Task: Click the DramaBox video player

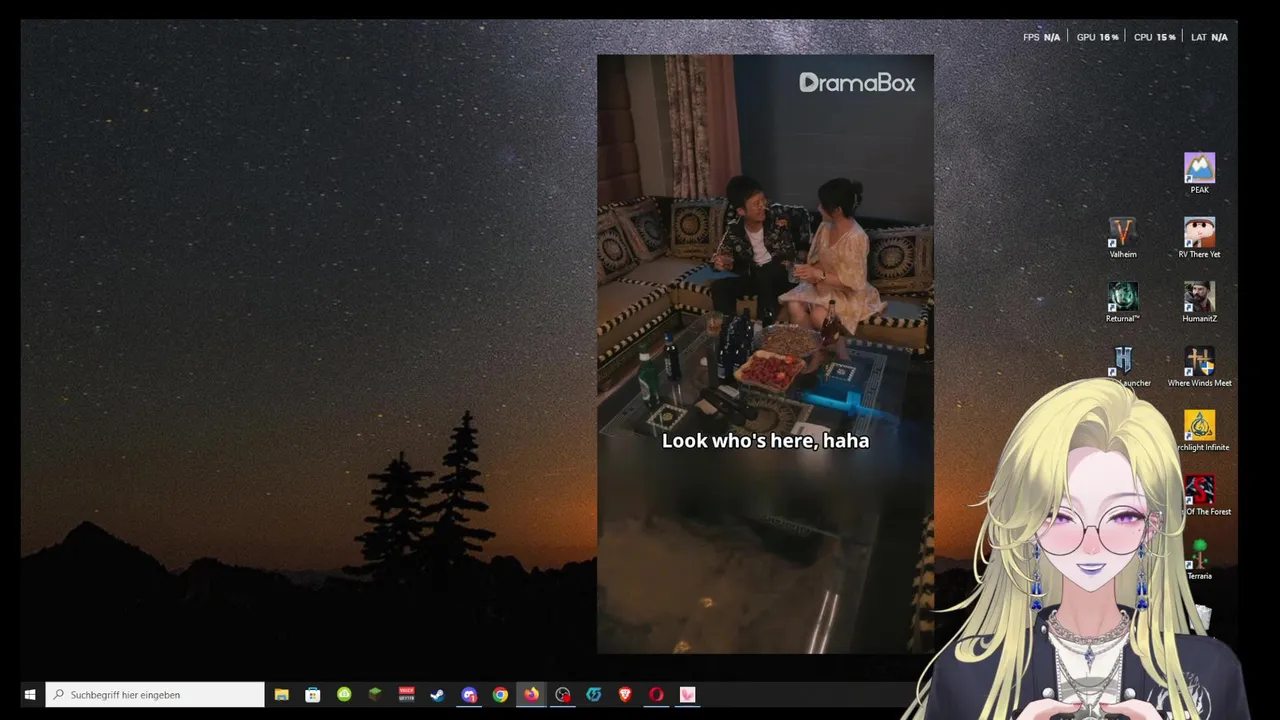Action: coord(765,354)
